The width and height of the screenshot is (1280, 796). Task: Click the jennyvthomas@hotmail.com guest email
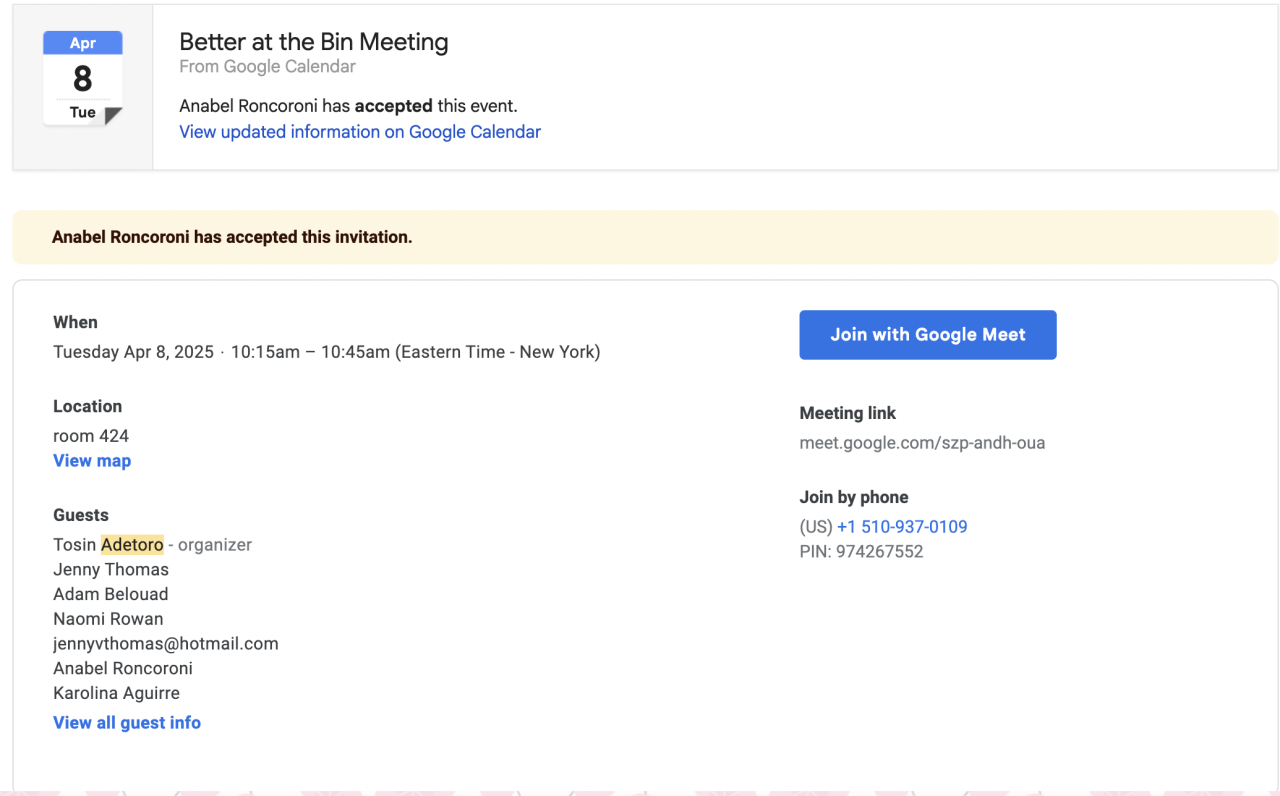click(x=166, y=644)
